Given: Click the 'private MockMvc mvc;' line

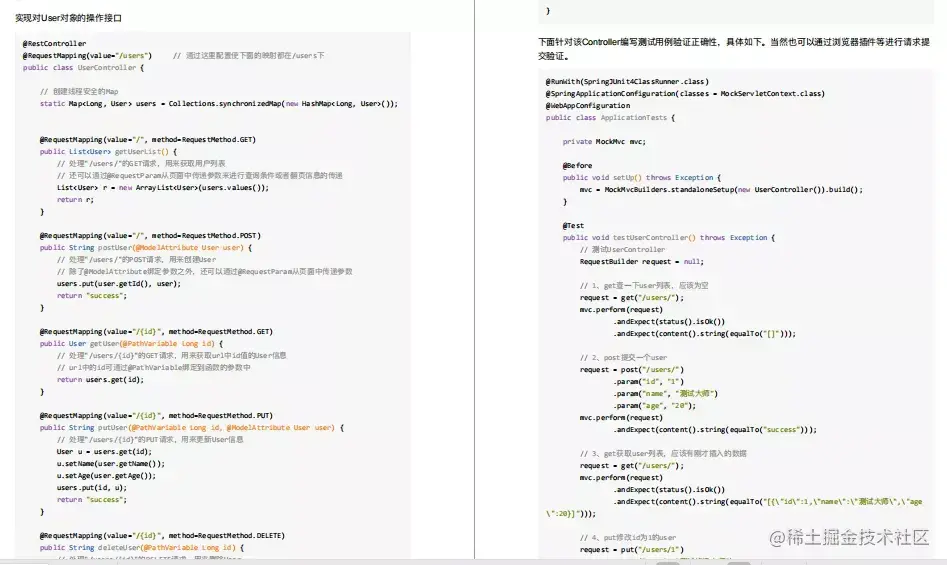Looking at the screenshot, I should (x=604, y=141).
